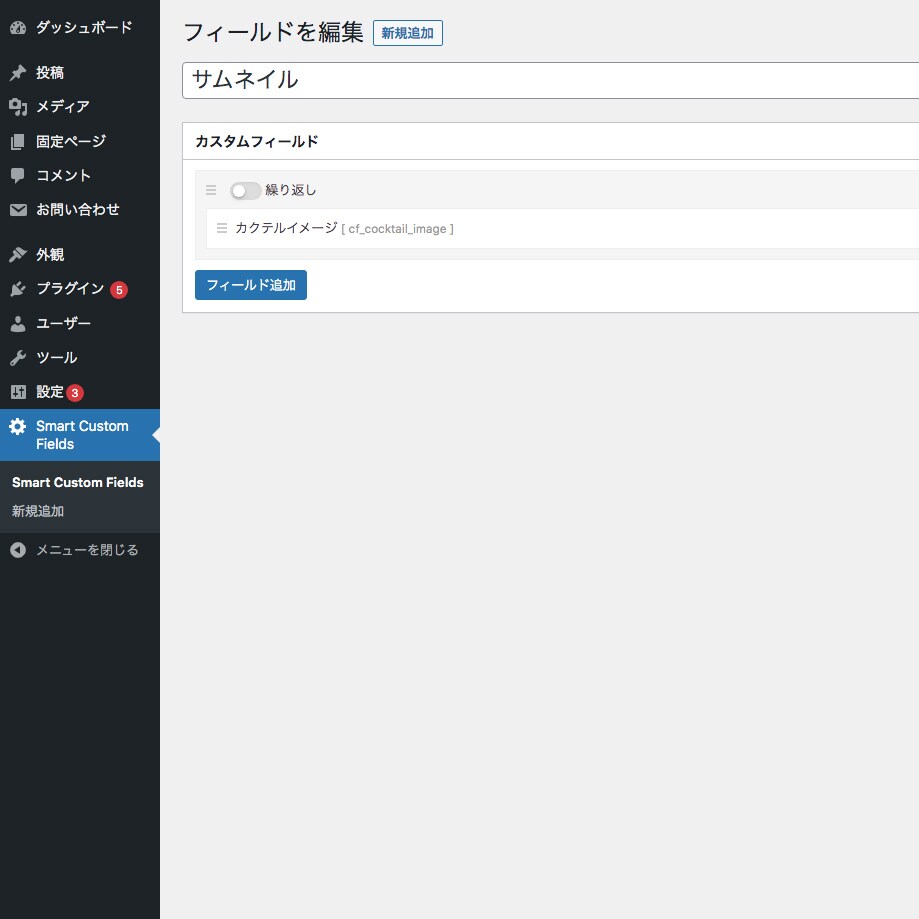Open the お問い合わせ menu
The width and height of the screenshot is (919, 919).
(x=80, y=210)
